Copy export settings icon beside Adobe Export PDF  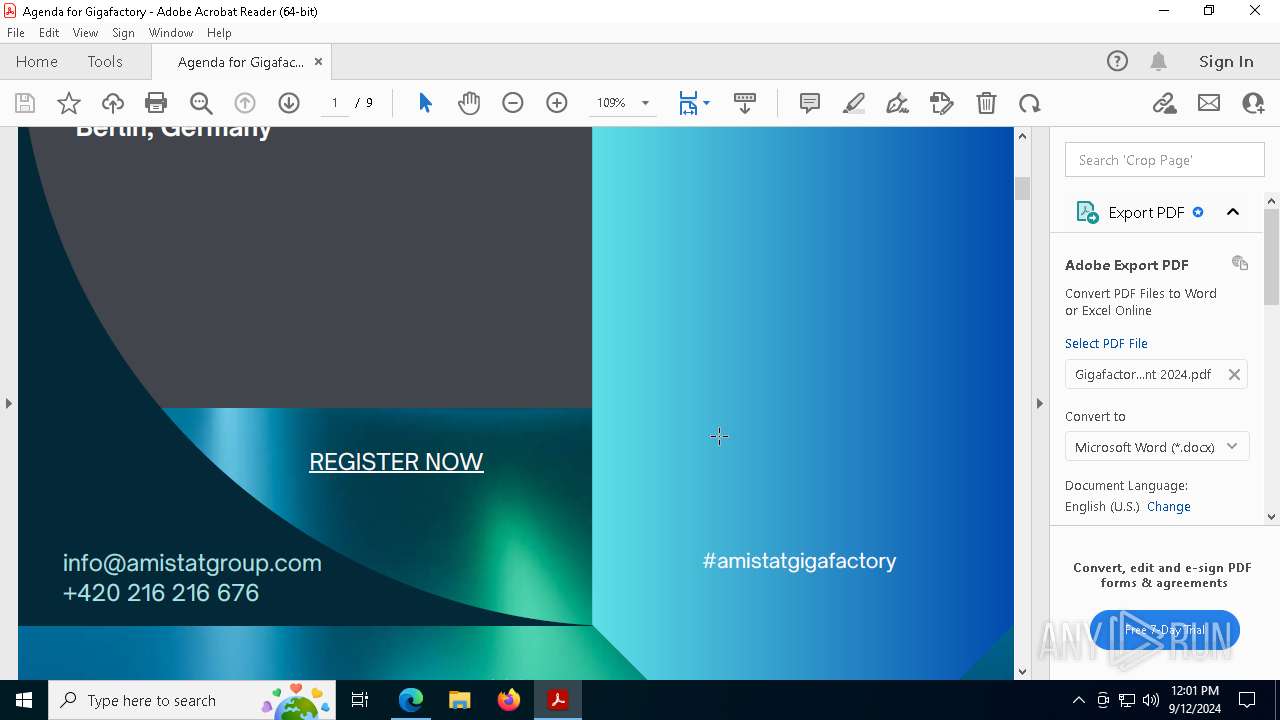pos(1240,263)
